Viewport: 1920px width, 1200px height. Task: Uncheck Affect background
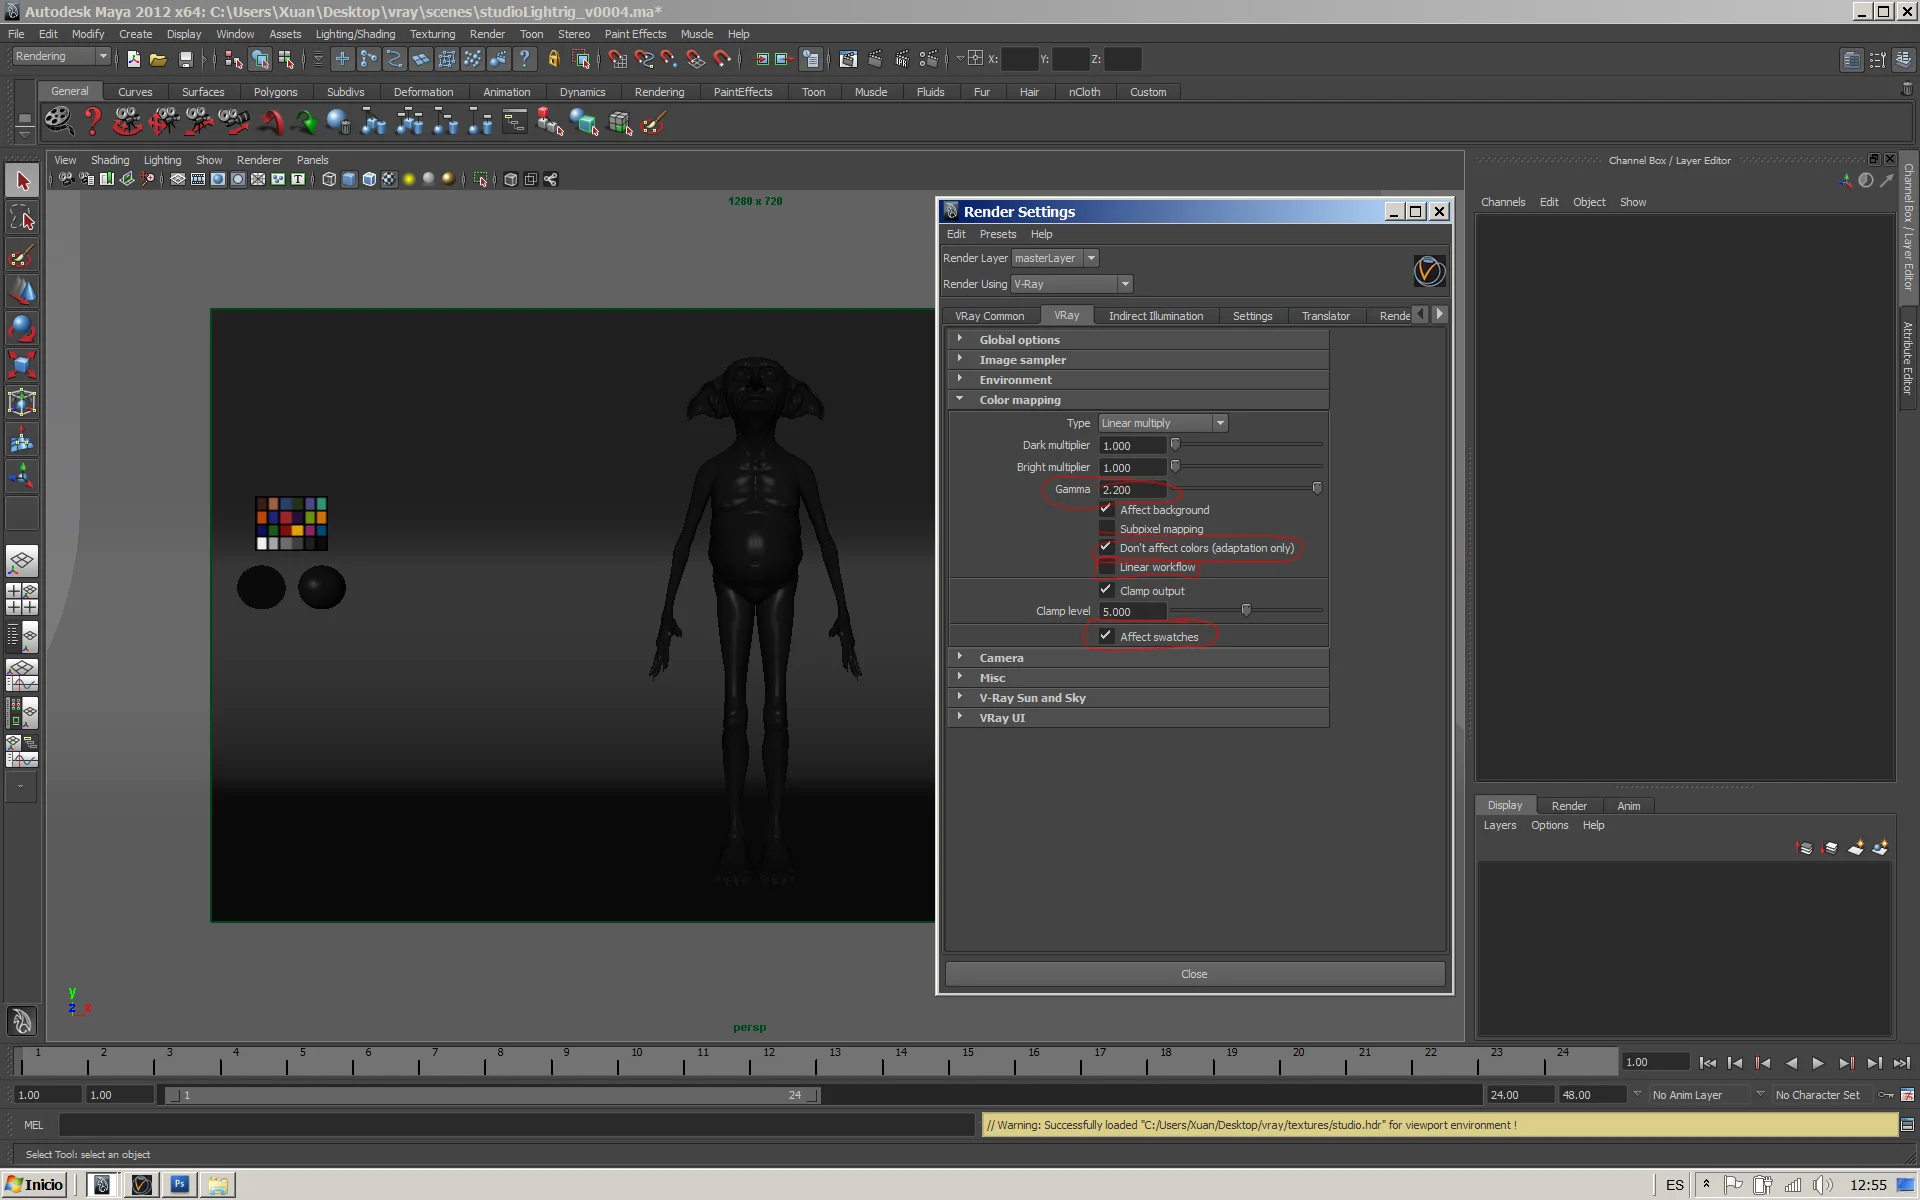(x=1106, y=509)
